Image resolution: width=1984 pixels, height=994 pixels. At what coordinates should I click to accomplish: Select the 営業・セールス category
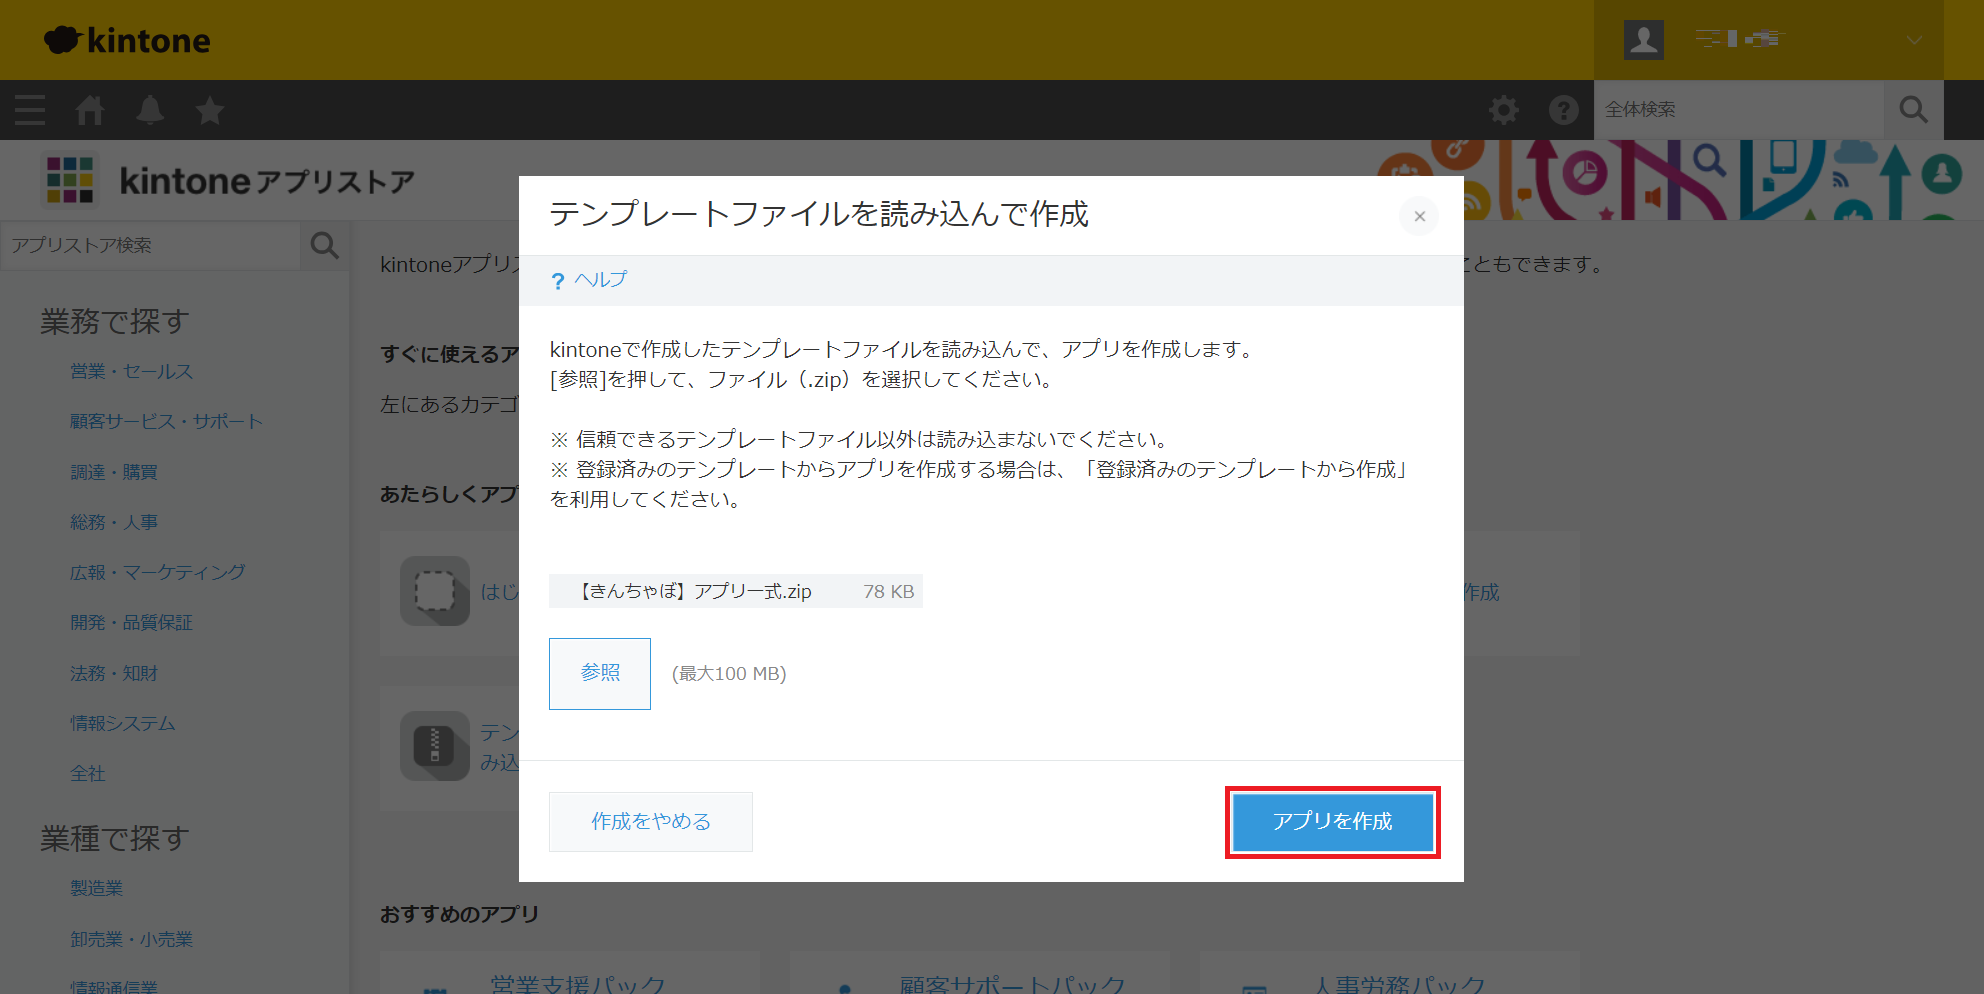point(131,371)
